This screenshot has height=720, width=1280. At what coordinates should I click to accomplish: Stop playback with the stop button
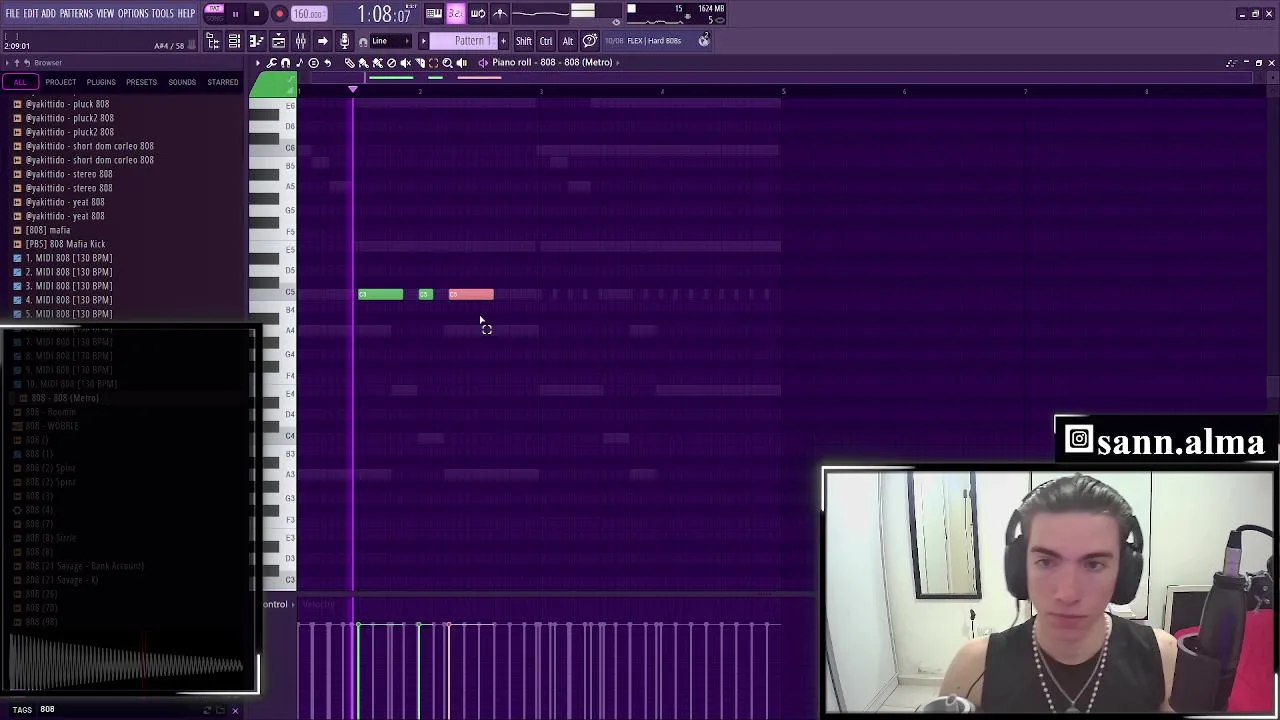(x=256, y=14)
